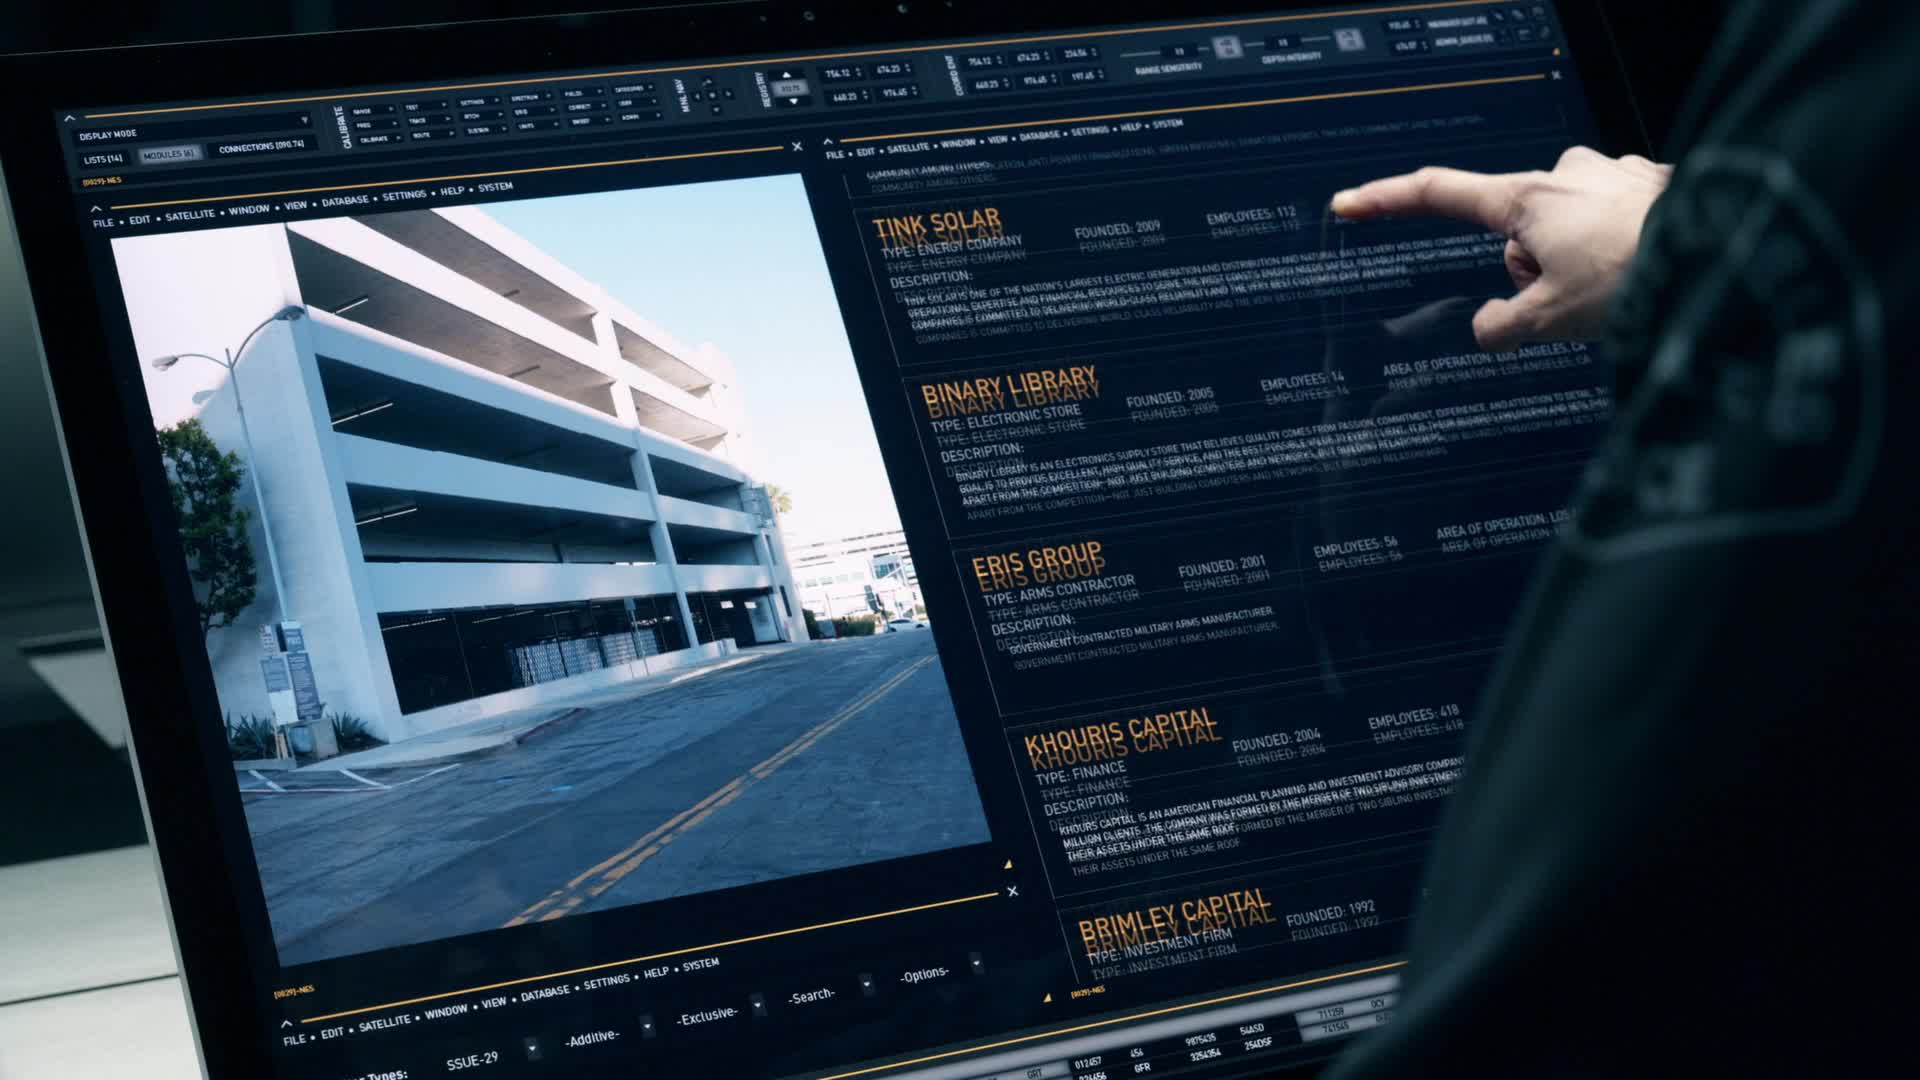Click 'EMPLOYEES: 14' under Binary Library

pyautogui.click(x=1302, y=381)
